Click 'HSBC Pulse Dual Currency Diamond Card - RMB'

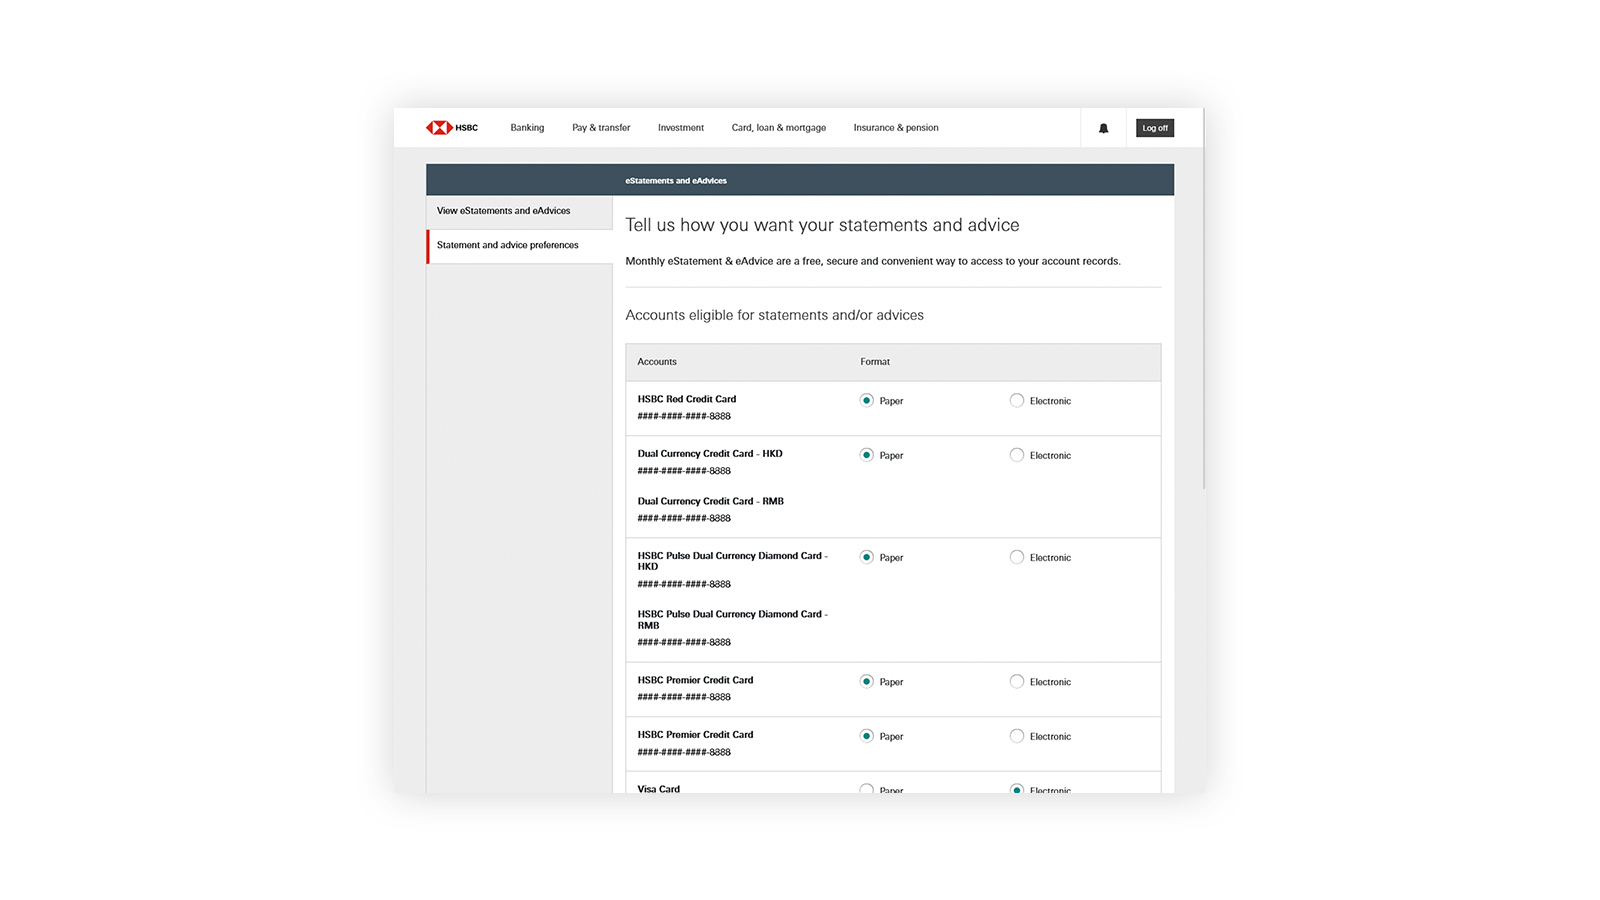click(733, 620)
